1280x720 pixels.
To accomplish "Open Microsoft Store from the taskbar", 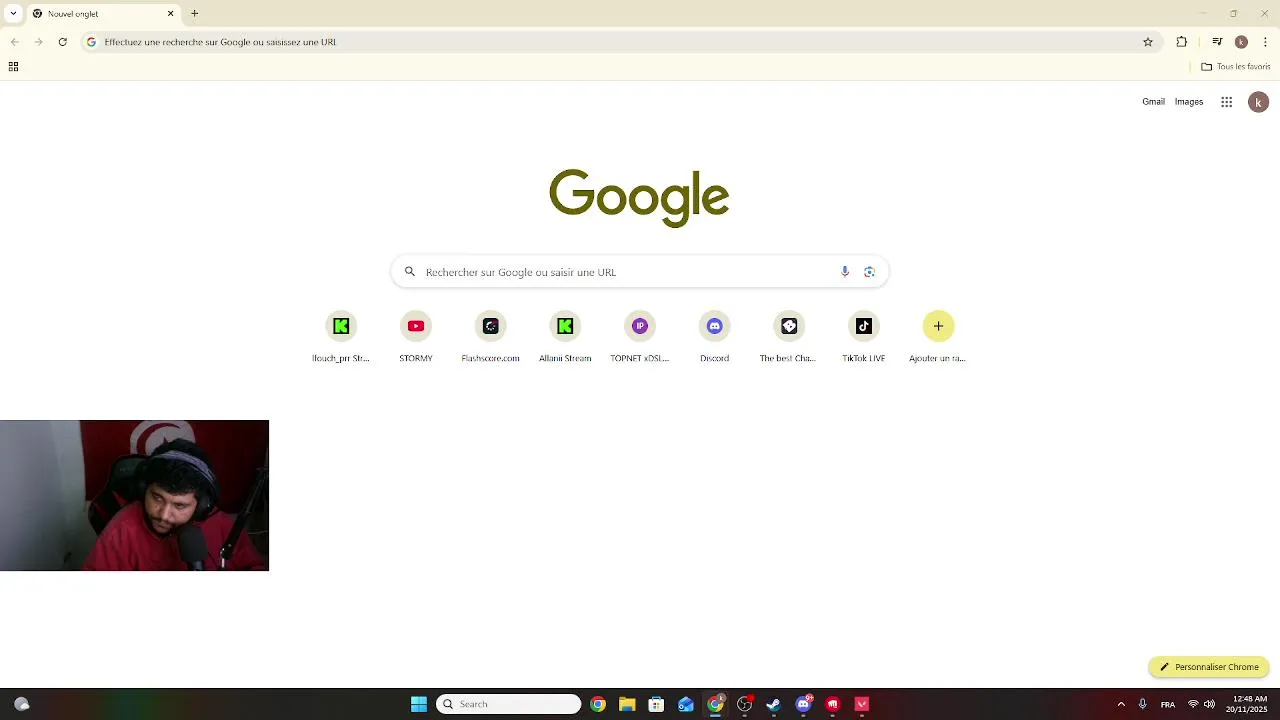I will click(x=656, y=704).
